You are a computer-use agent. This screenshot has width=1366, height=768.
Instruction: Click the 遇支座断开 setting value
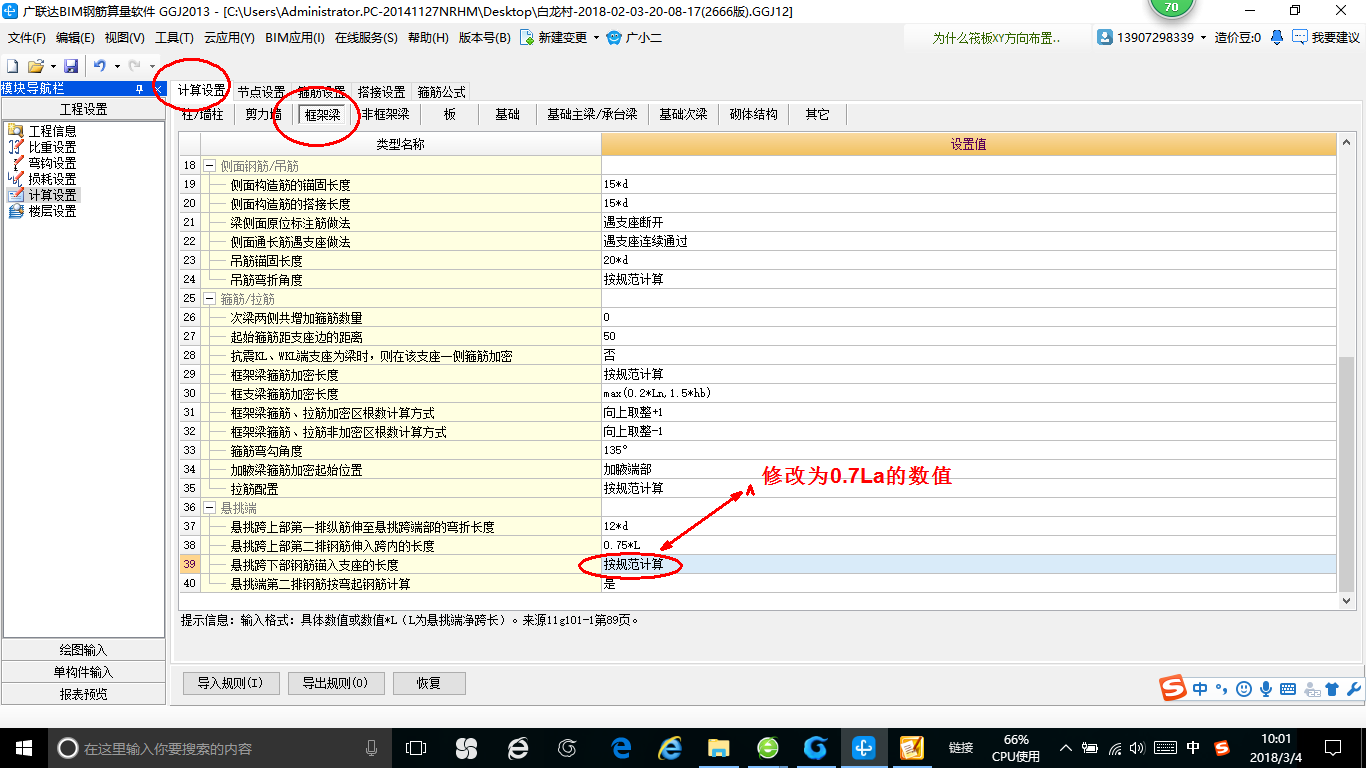click(968, 223)
